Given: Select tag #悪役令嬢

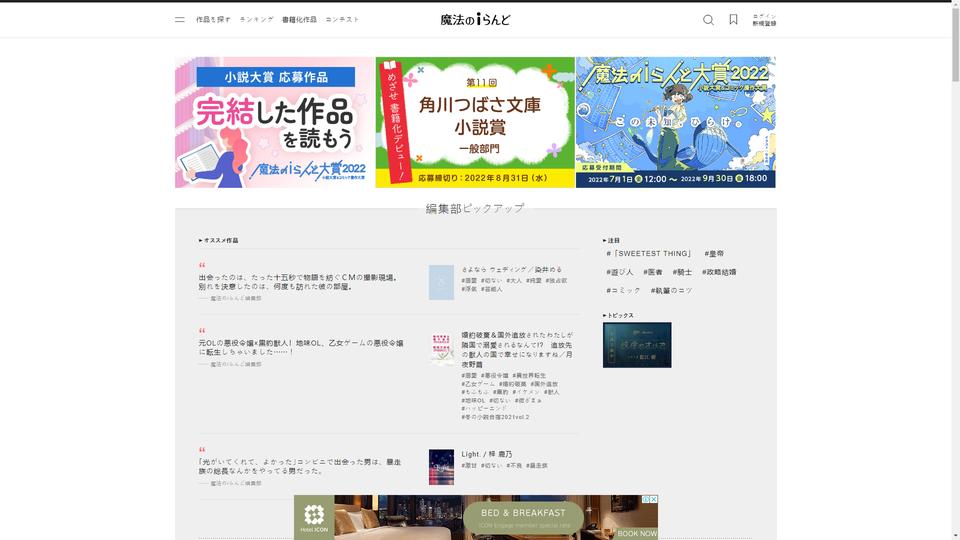Looking at the screenshot, I should [x=495, y=375].
